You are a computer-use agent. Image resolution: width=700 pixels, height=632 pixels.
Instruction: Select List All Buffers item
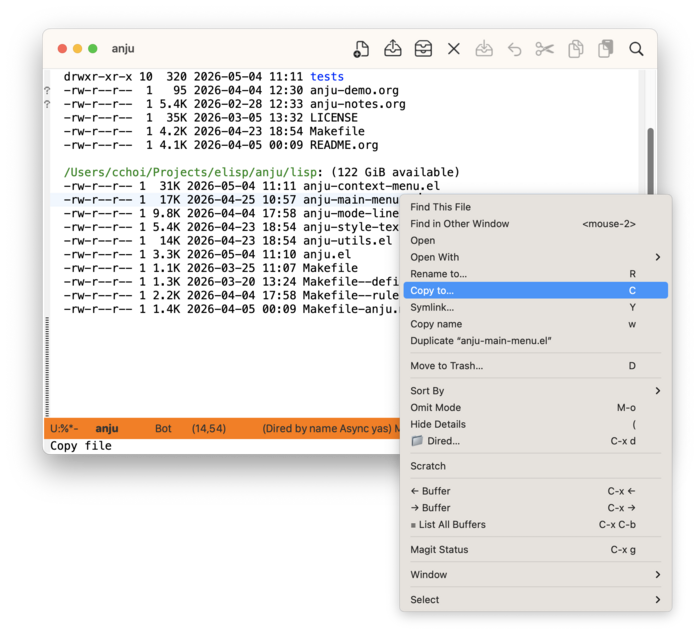(536, 524)
